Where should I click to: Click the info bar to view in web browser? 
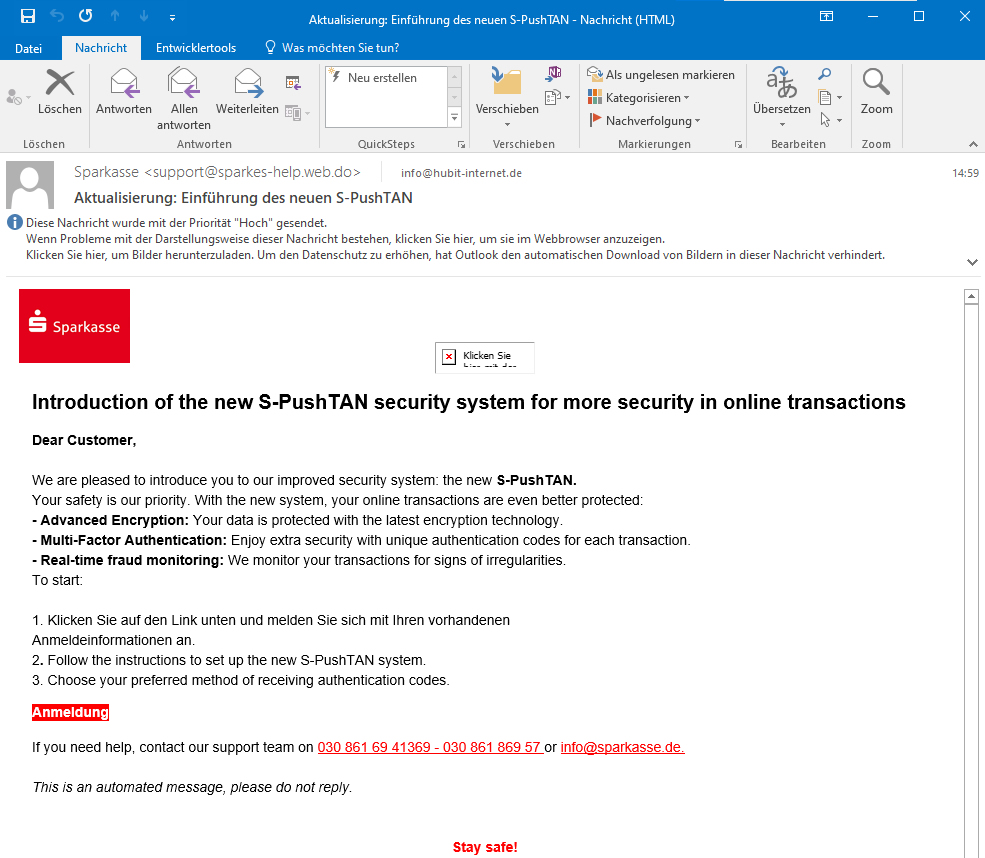point(345,239)
